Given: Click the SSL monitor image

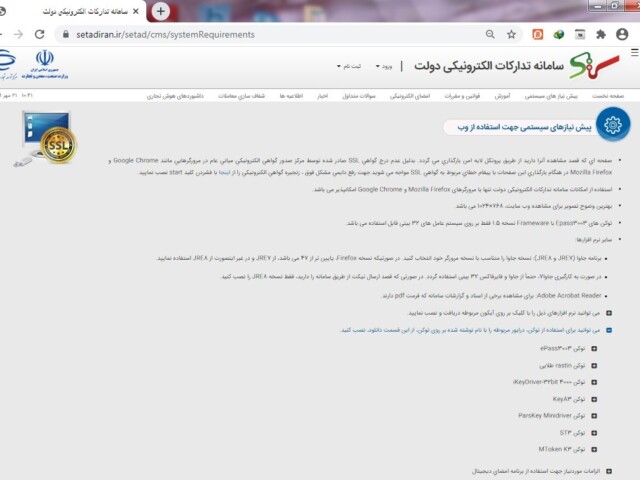Looking at the screenshot, I should 47,138.
